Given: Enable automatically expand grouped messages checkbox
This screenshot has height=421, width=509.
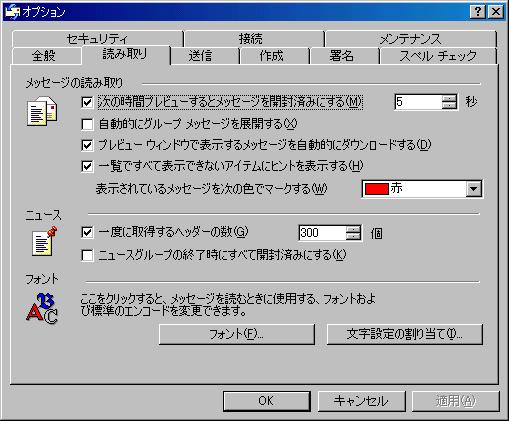Looking at the screenshot, I should (x=87, y=124).
